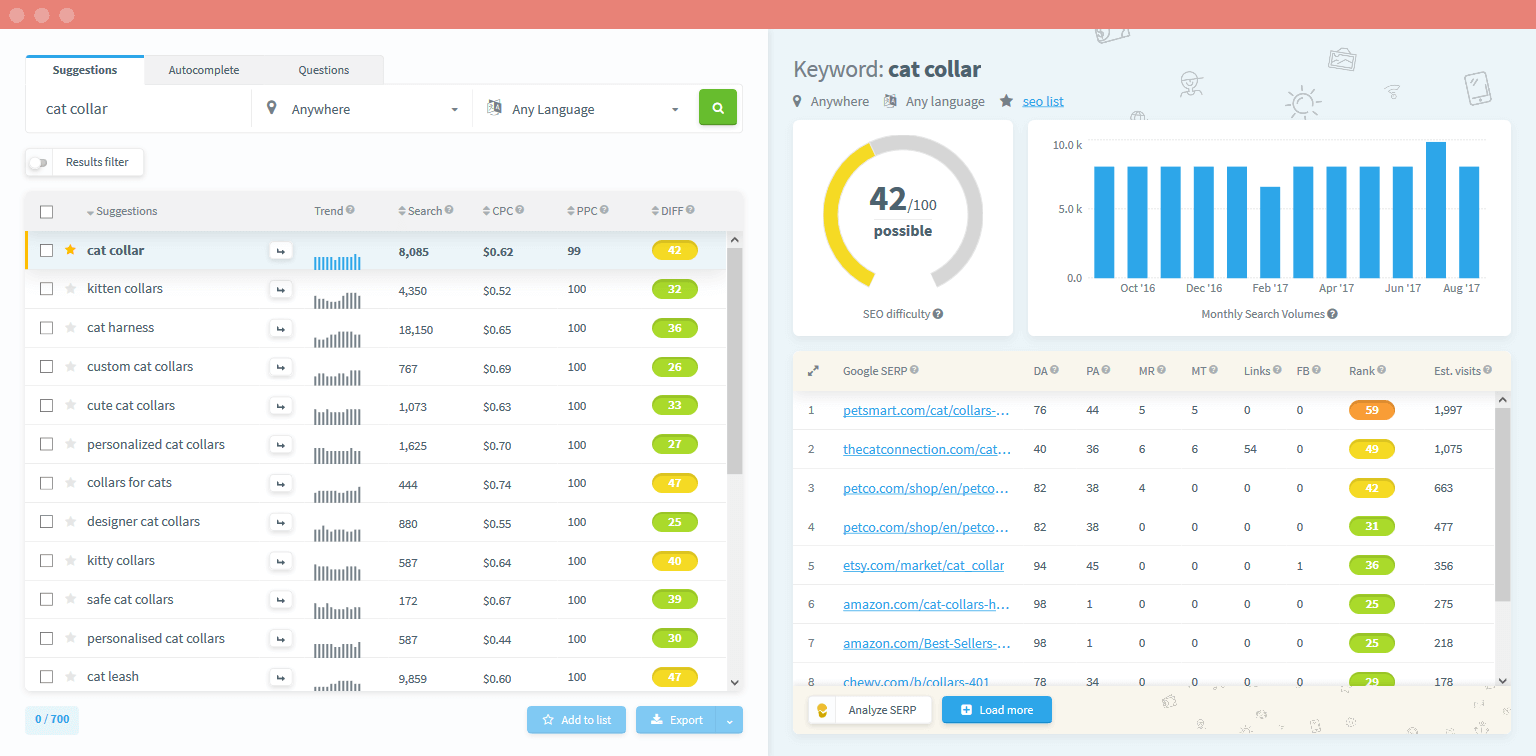
Task: Switch to the Questions tab
Action: [323, 69]
